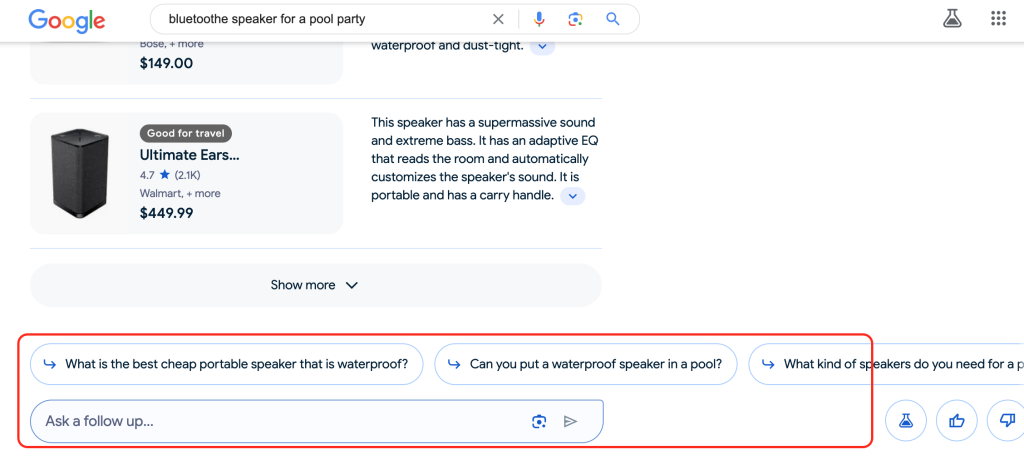Image resolution: width=1024 pixels, height=465 pixels.
Task: Click the Google logo
Action: (66, 20)
